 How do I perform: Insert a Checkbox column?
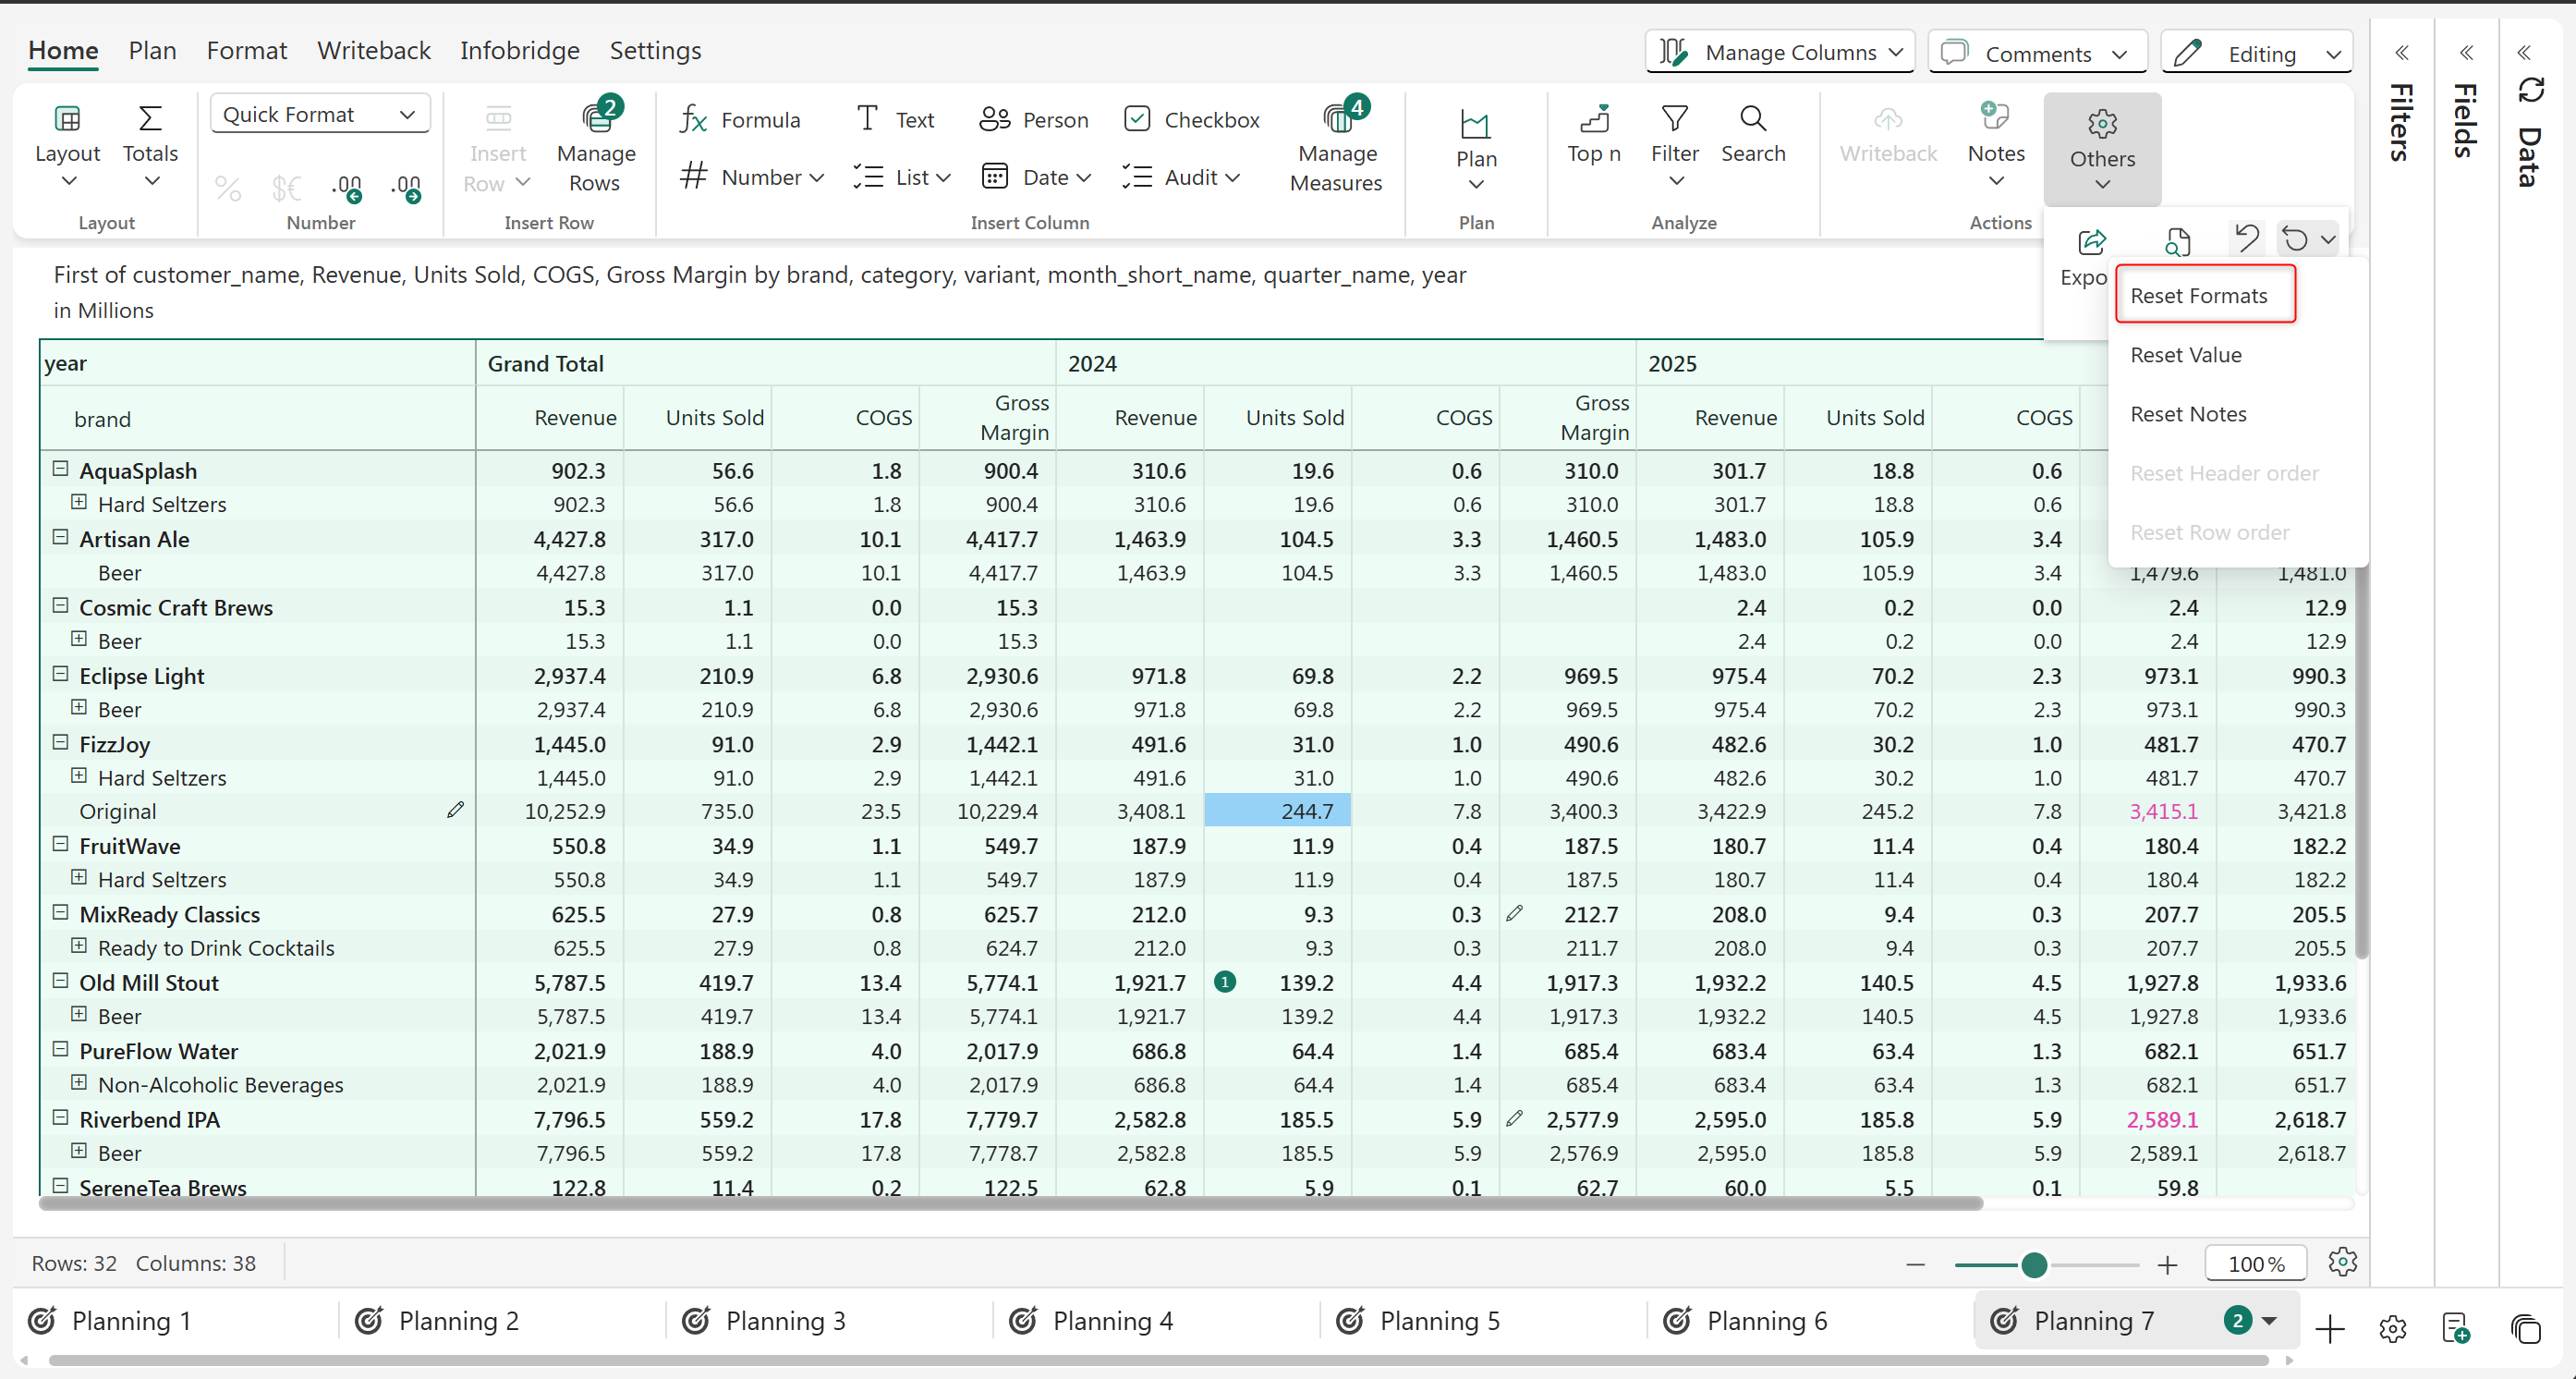(1191, 120)
